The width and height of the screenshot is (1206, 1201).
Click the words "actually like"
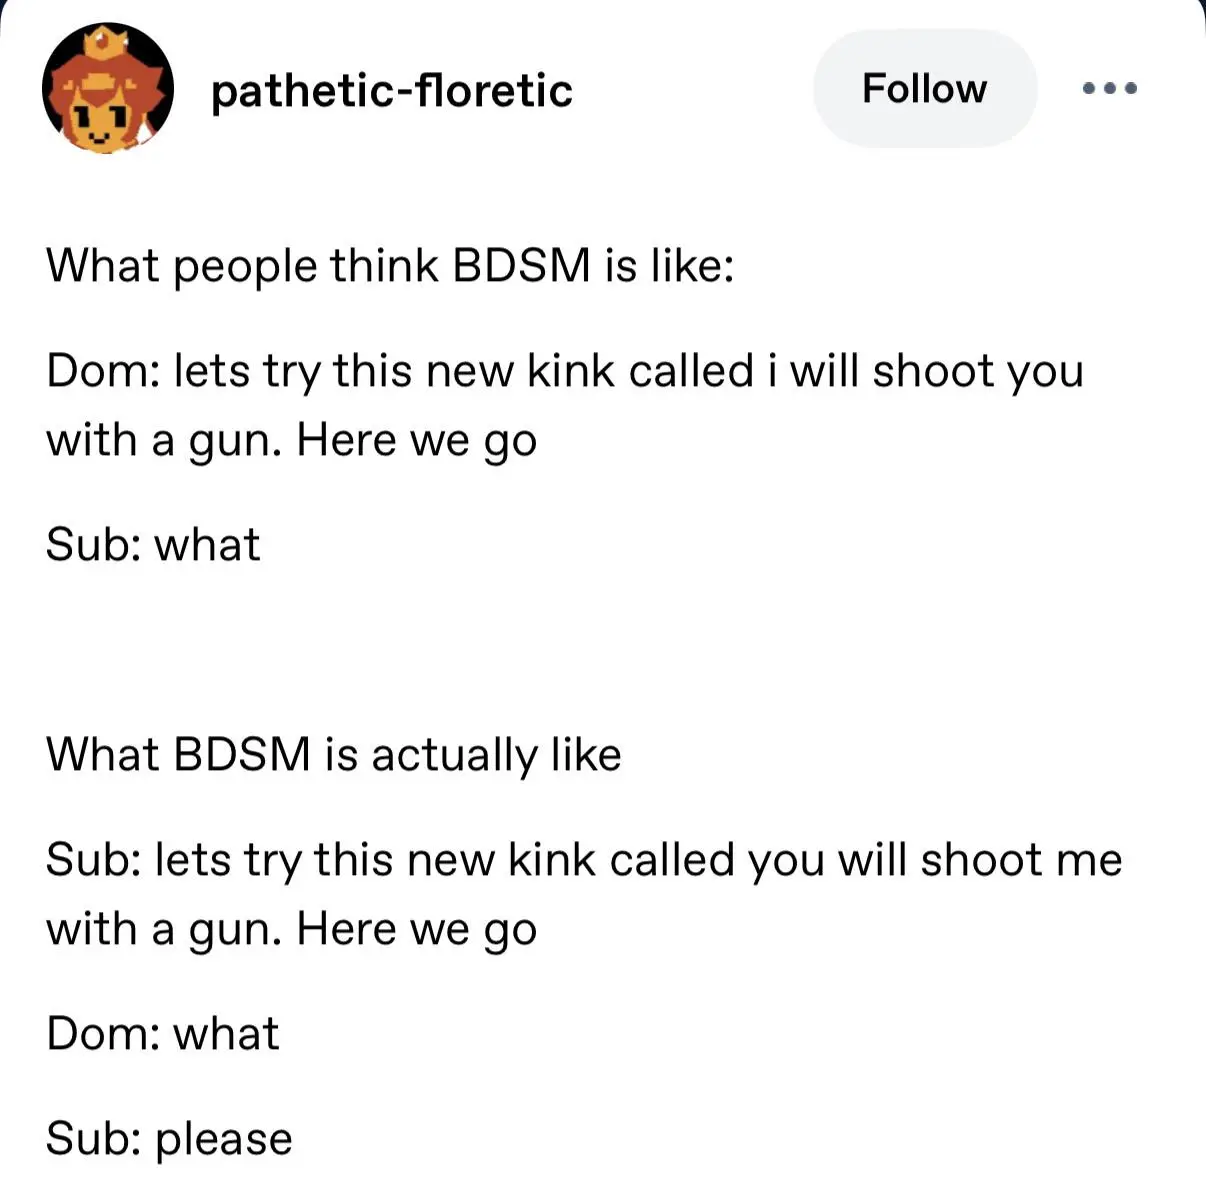tap(496, 755)
